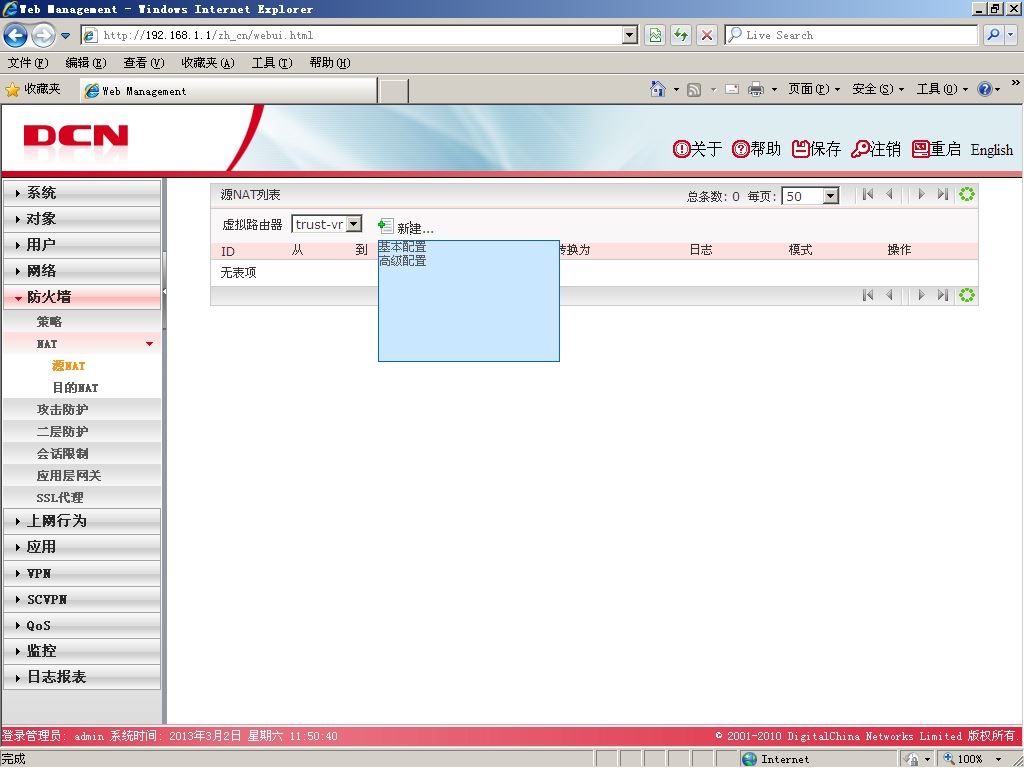Image resolution: width=1024 pixels, height=768 pixels.
Task: Click the bottom green refresh list icon
Action: [x=967, y=295]
